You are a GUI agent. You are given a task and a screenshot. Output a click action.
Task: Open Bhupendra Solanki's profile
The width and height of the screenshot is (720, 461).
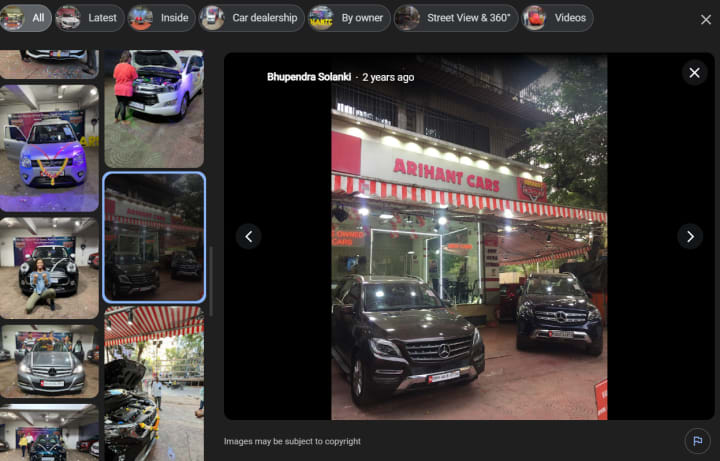[x=309, y=77]
